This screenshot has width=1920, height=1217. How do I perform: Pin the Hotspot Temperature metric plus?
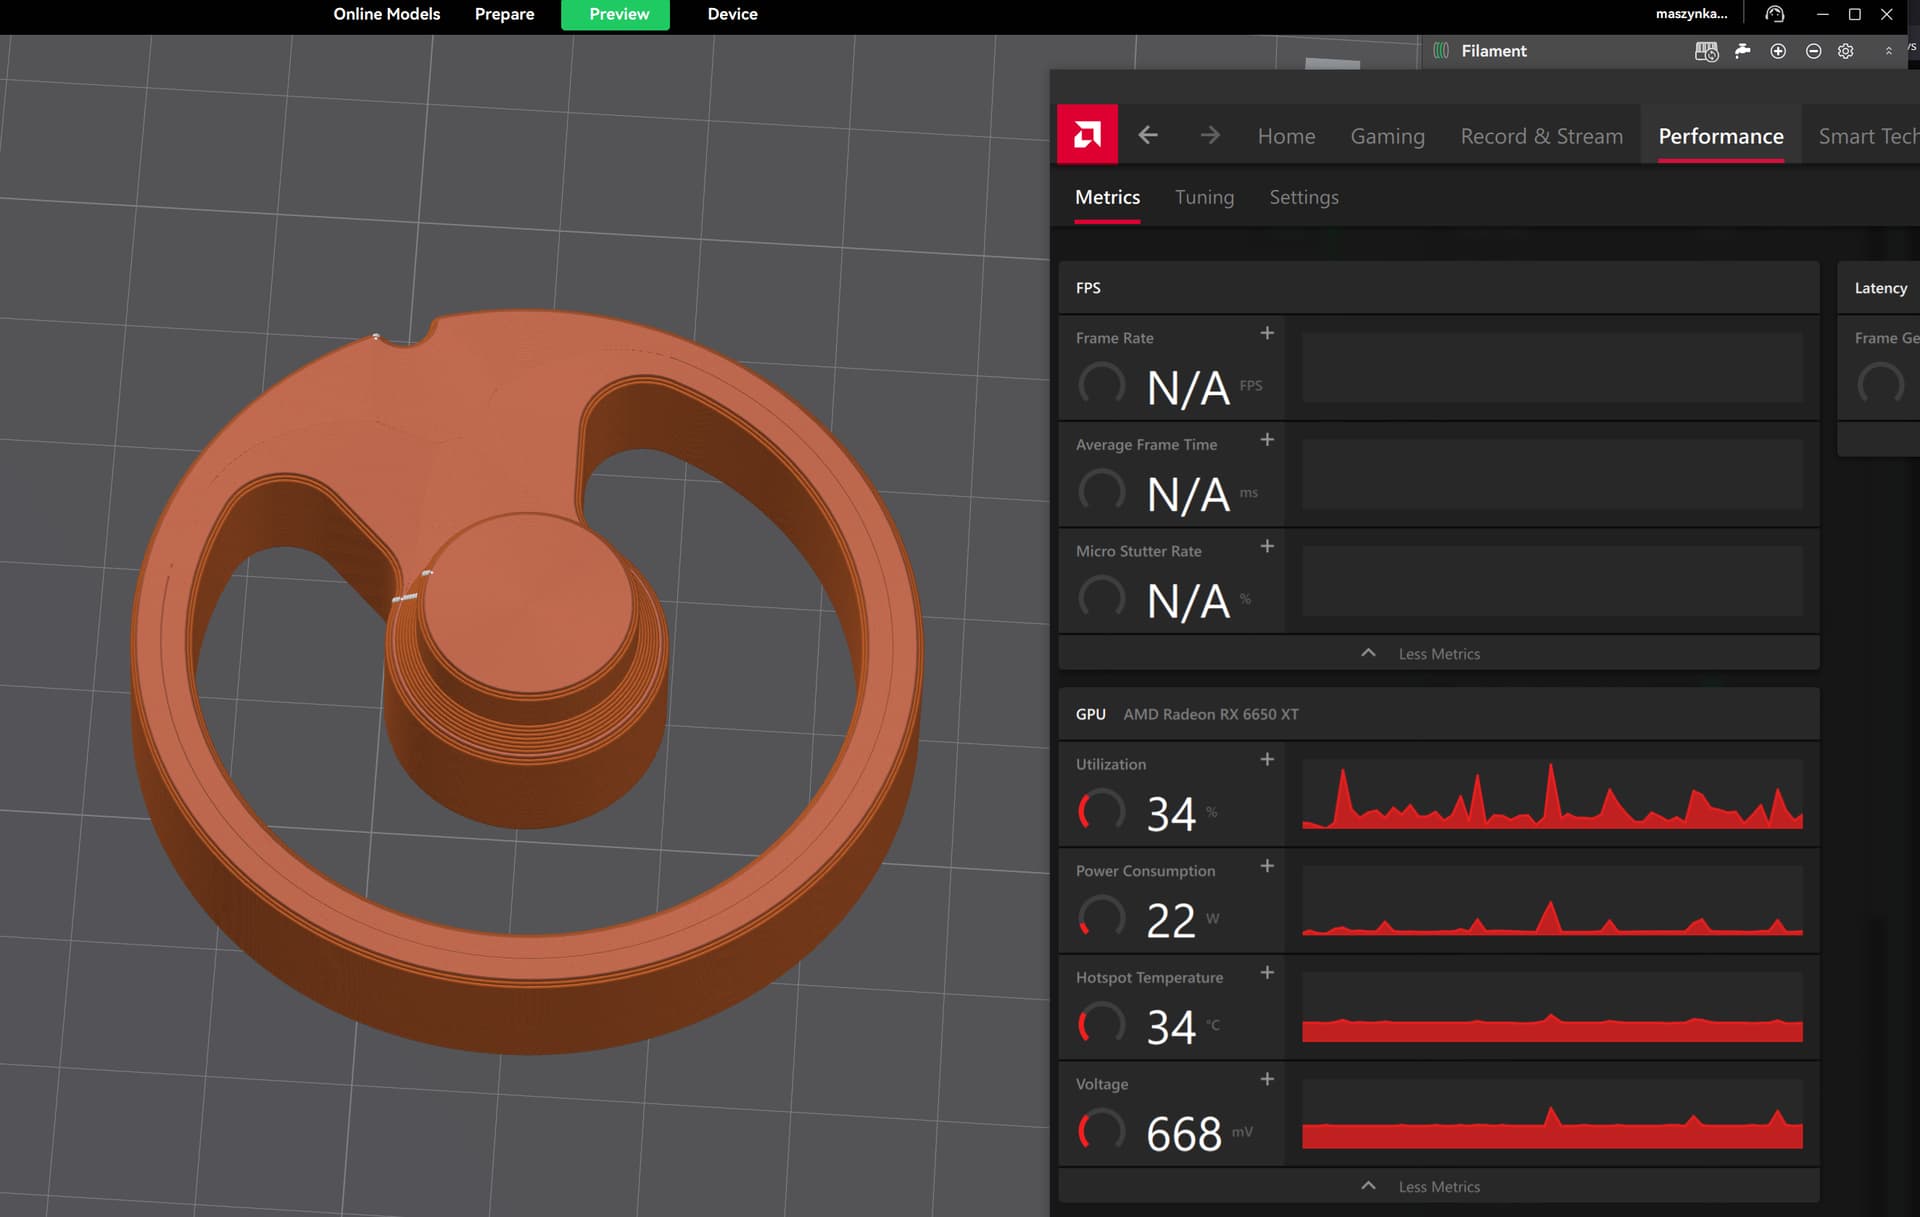pos(1267,973)
